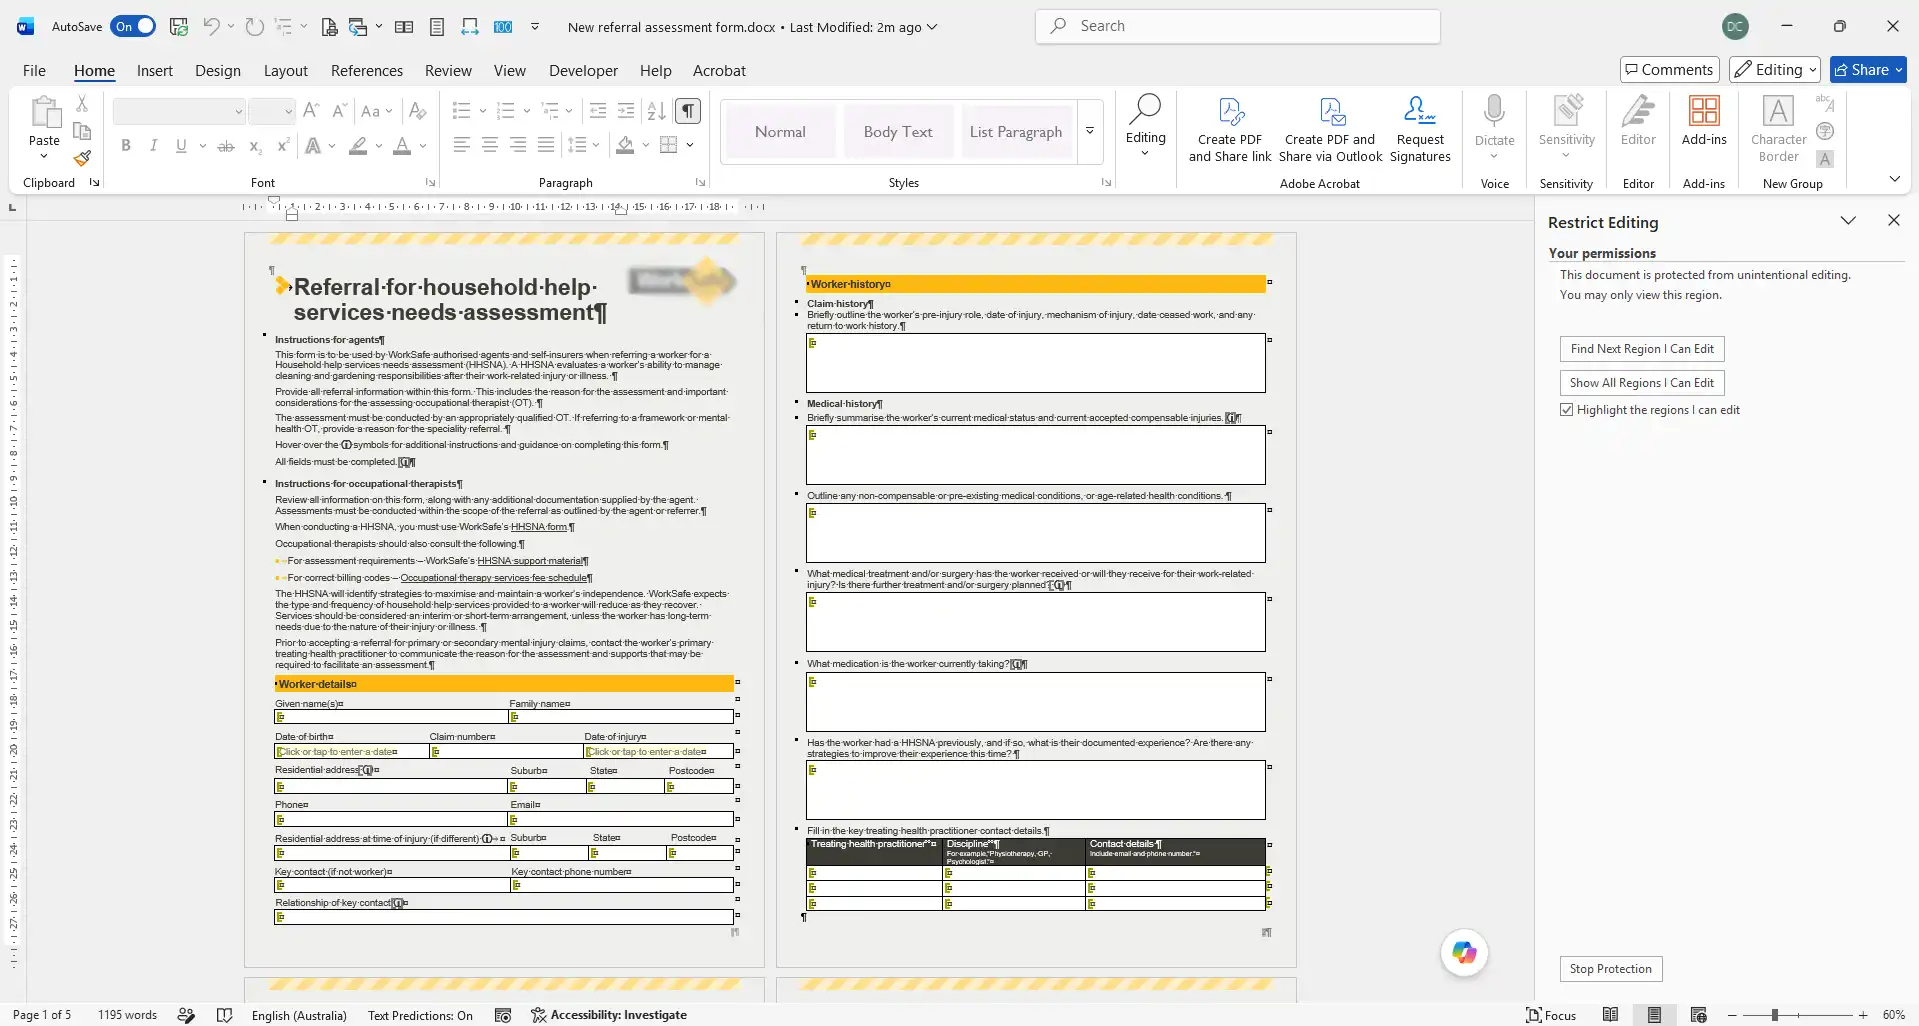Click the Italic icon
Viewport: 1919px width, 1026px height.
point(153,146)
